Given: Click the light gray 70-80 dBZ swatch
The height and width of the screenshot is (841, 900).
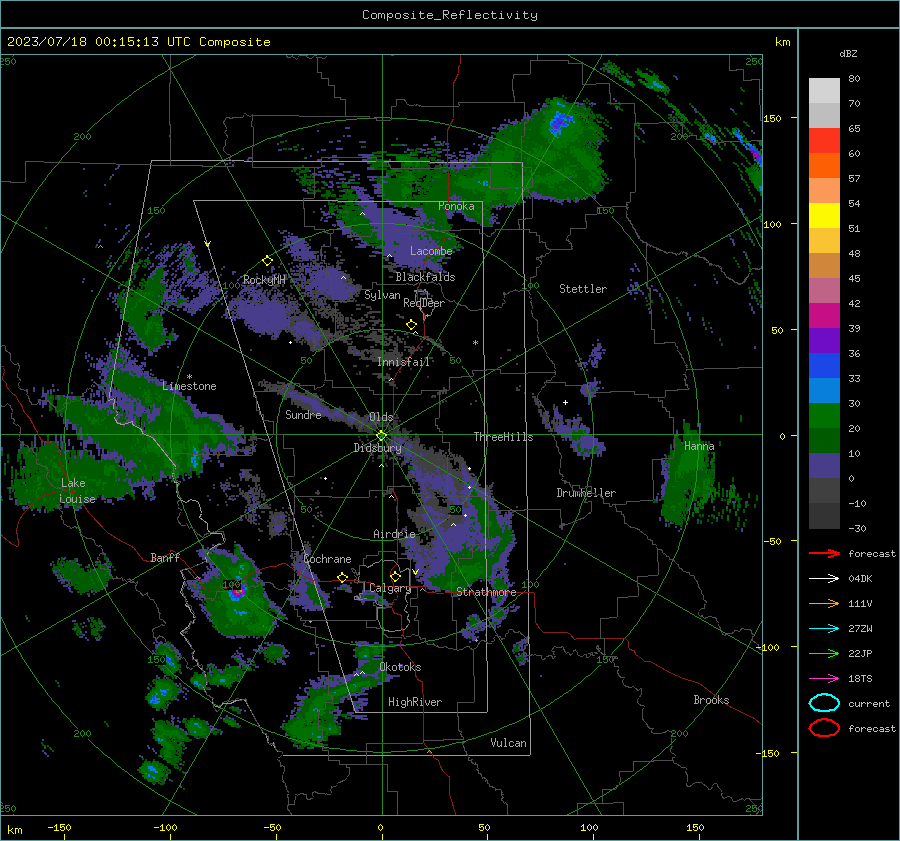Looking at the screenshot, I should (x=824, y=90).
